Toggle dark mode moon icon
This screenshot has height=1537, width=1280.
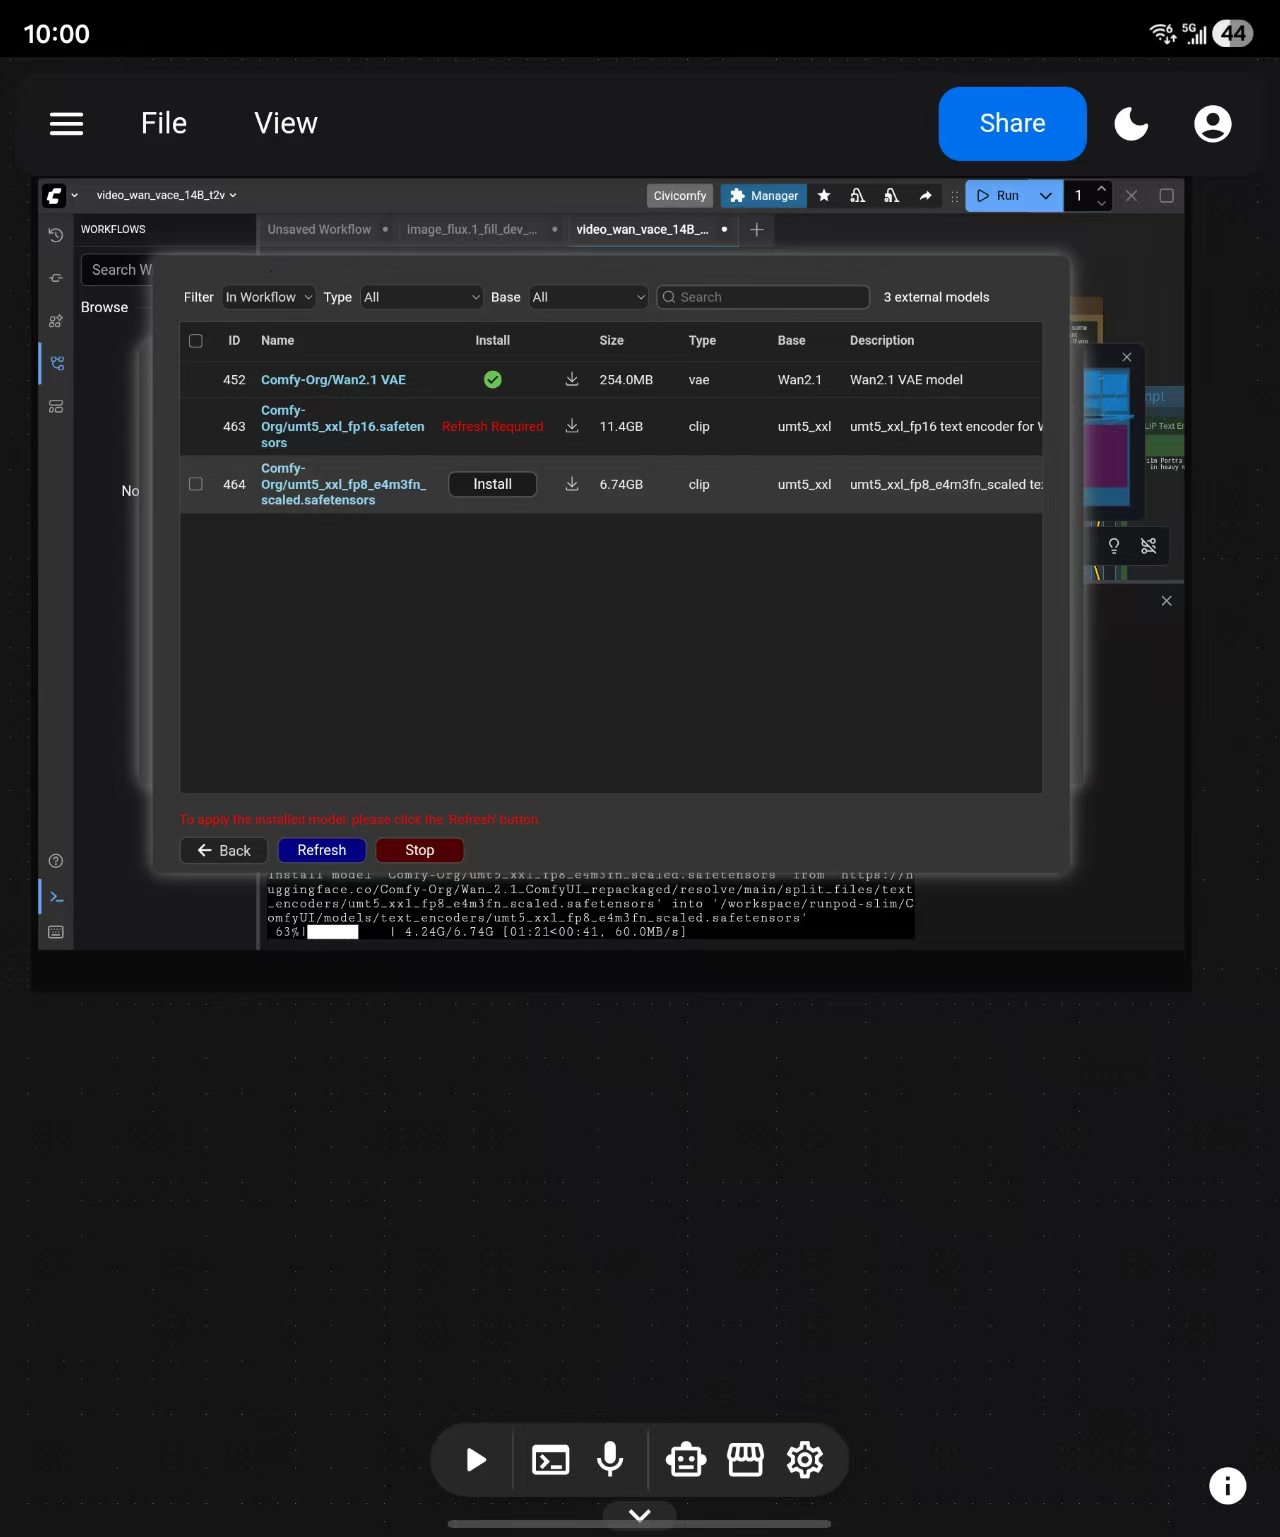tap(1131, 124)
